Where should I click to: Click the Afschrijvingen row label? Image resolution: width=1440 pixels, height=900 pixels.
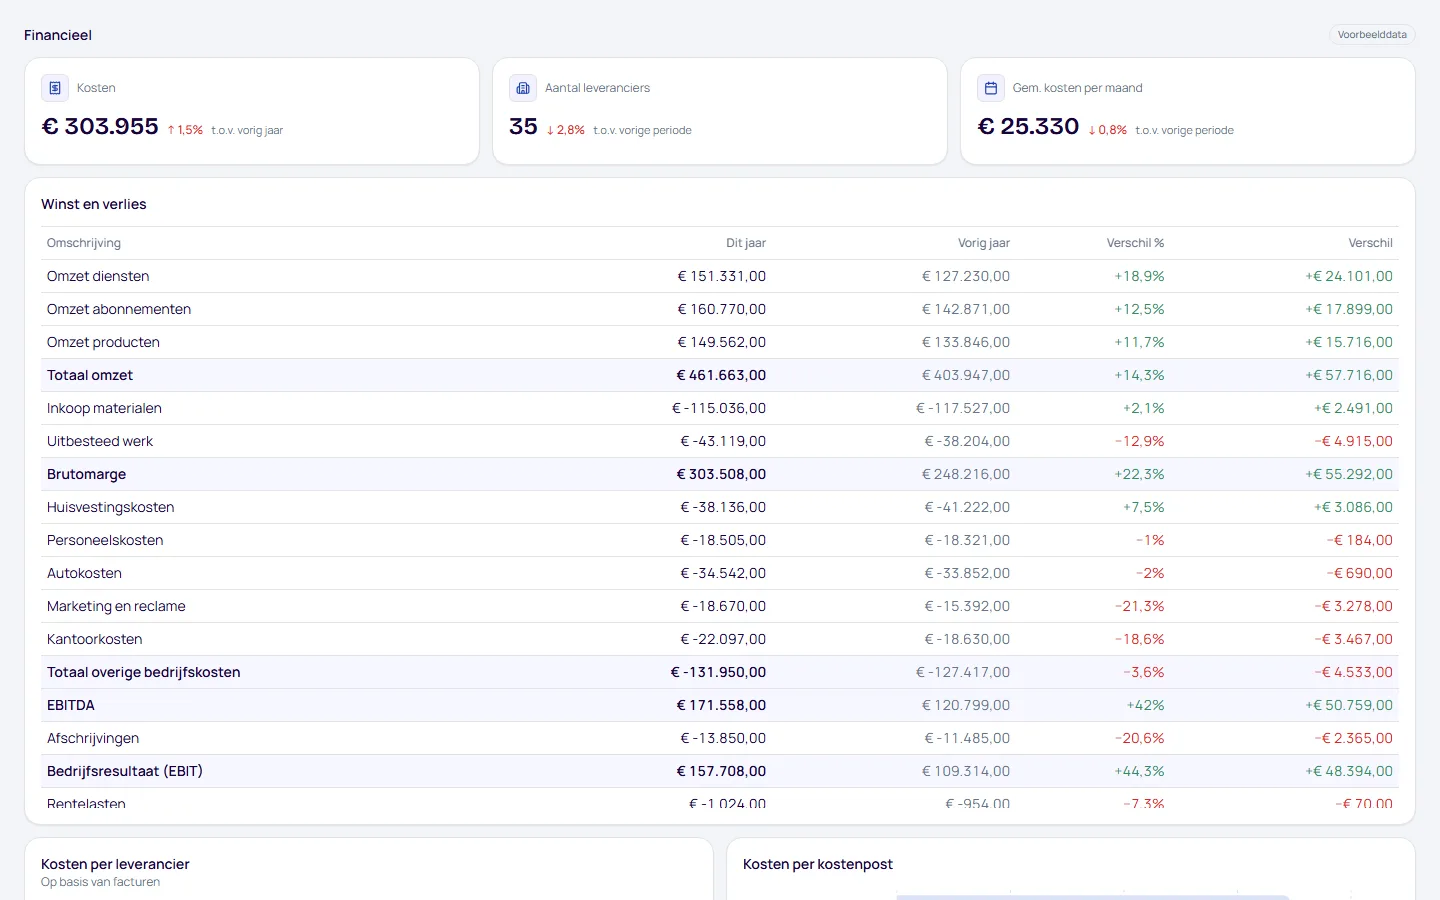[93, 738]
